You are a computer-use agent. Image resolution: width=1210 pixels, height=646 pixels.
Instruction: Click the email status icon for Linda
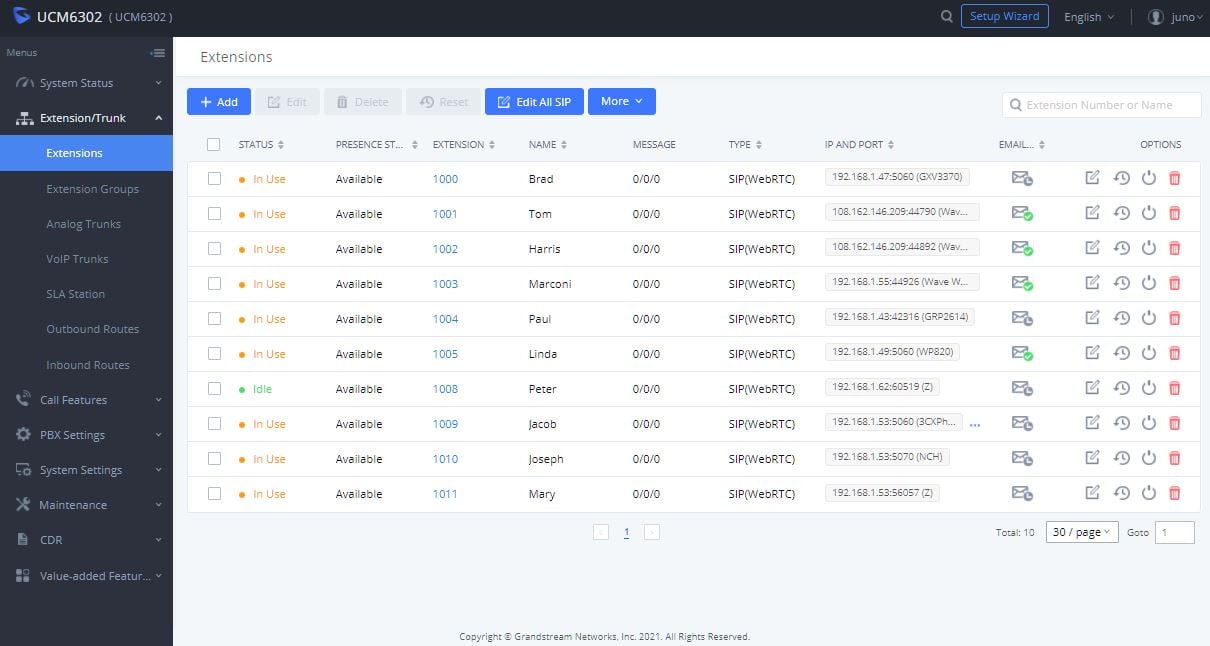pyautogui.click(x=1021, y=353)
